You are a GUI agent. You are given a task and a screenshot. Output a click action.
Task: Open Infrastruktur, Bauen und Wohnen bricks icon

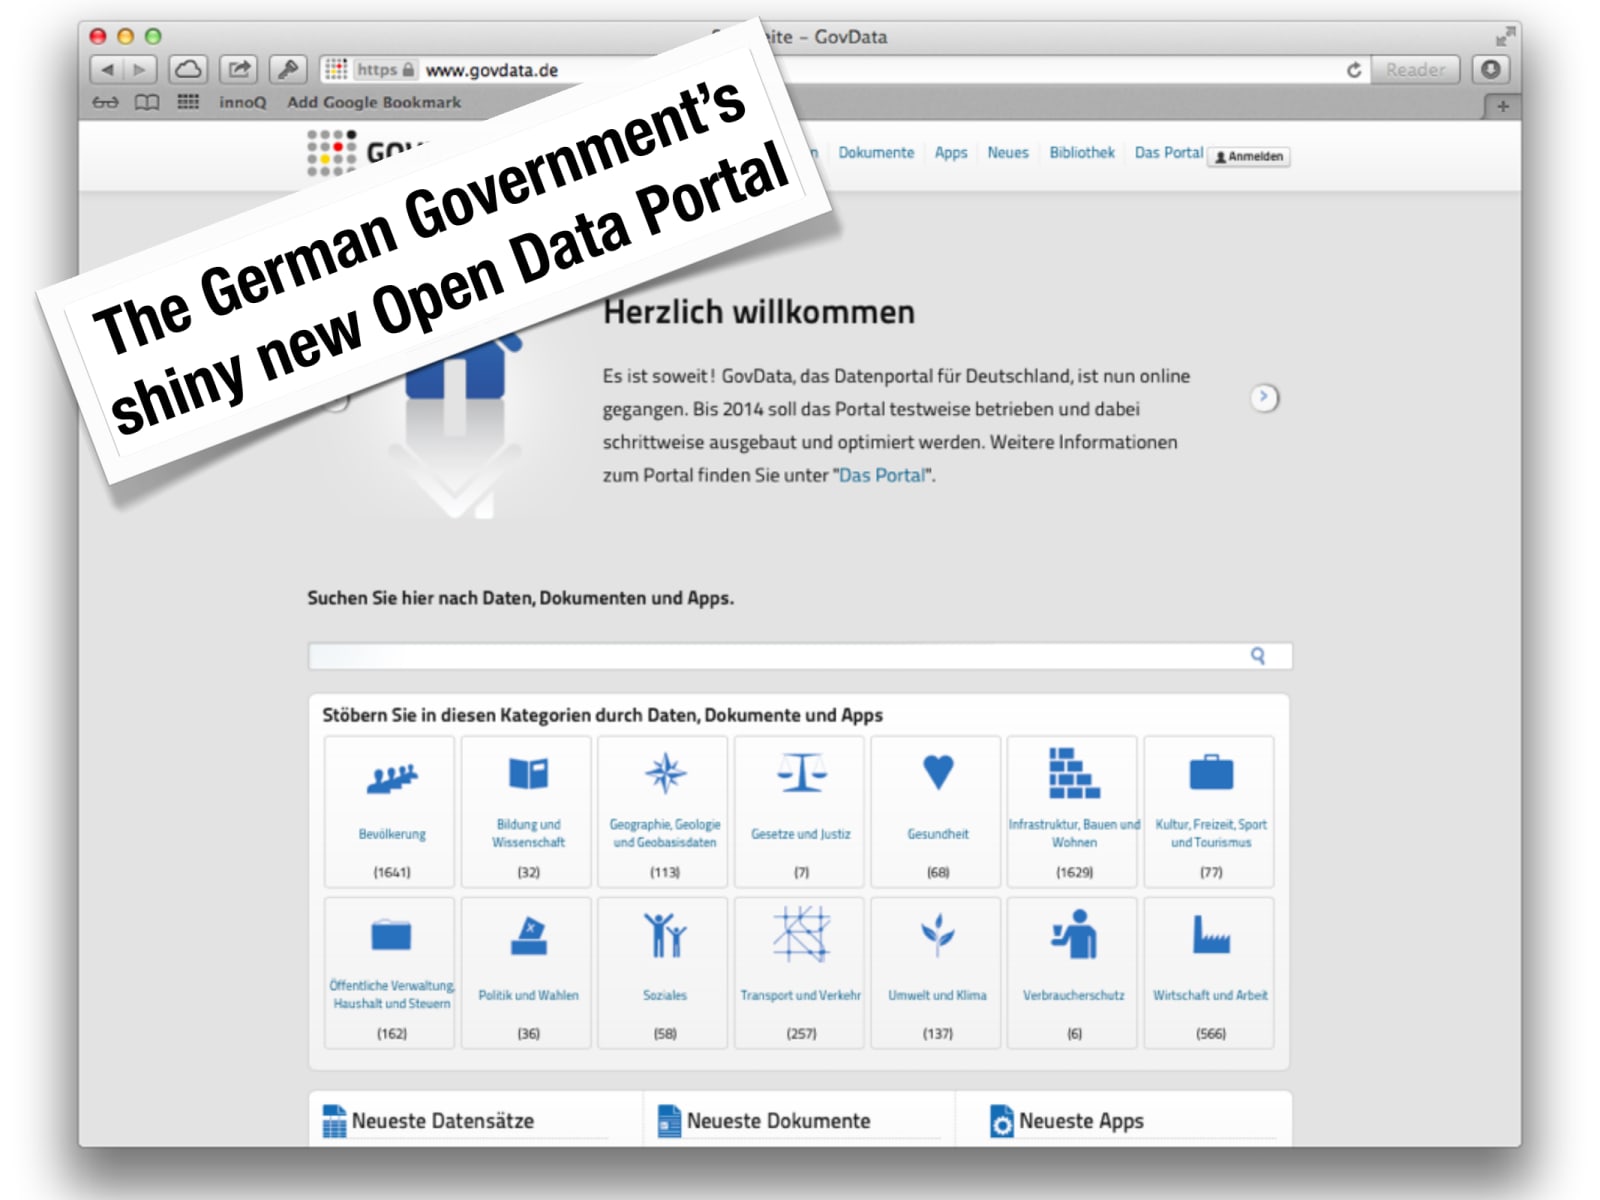[x=1074, y=773]
